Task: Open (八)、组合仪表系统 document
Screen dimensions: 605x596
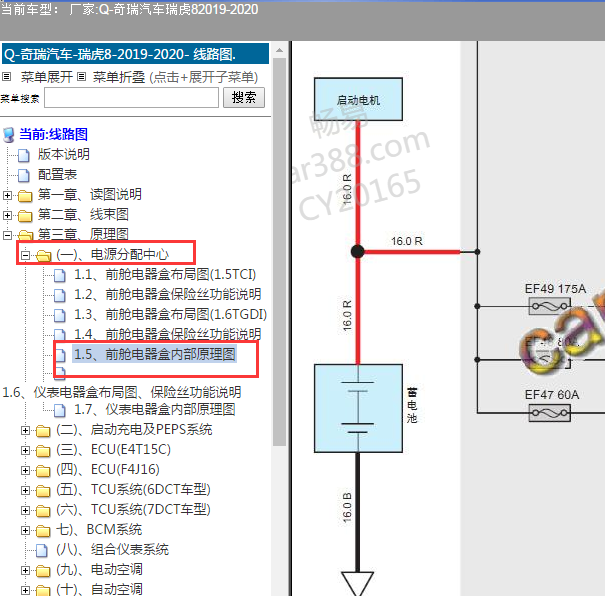Action: (x=112, y=549)
